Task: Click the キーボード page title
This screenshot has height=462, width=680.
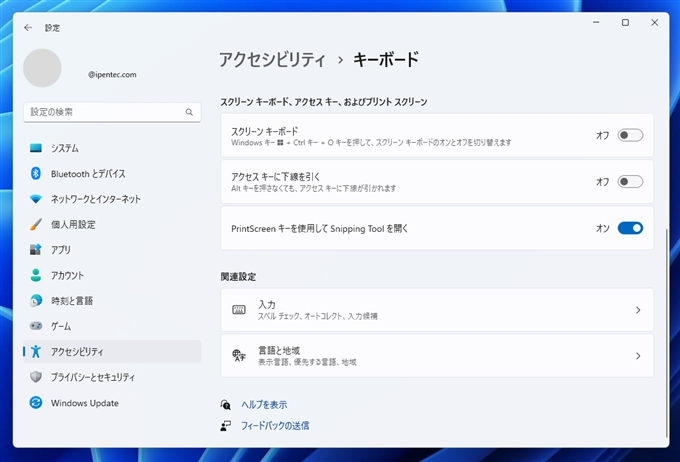Action: coord(386,59)
